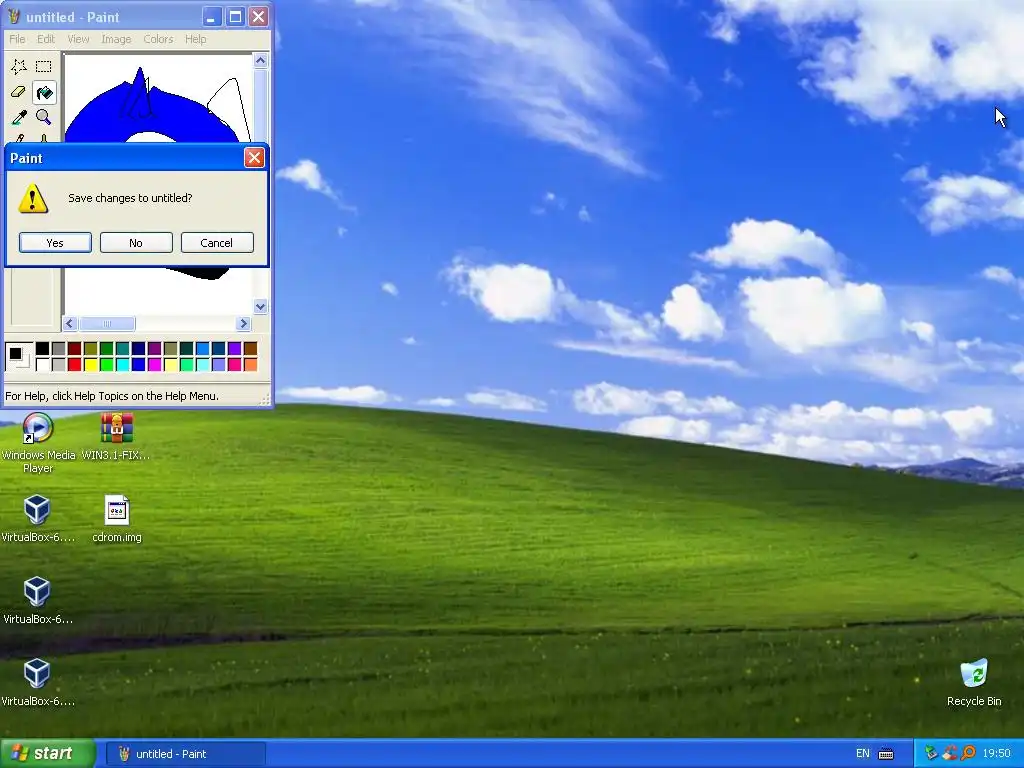
Task: Click the warning icon in the Paint dialog
Action: 33,199
